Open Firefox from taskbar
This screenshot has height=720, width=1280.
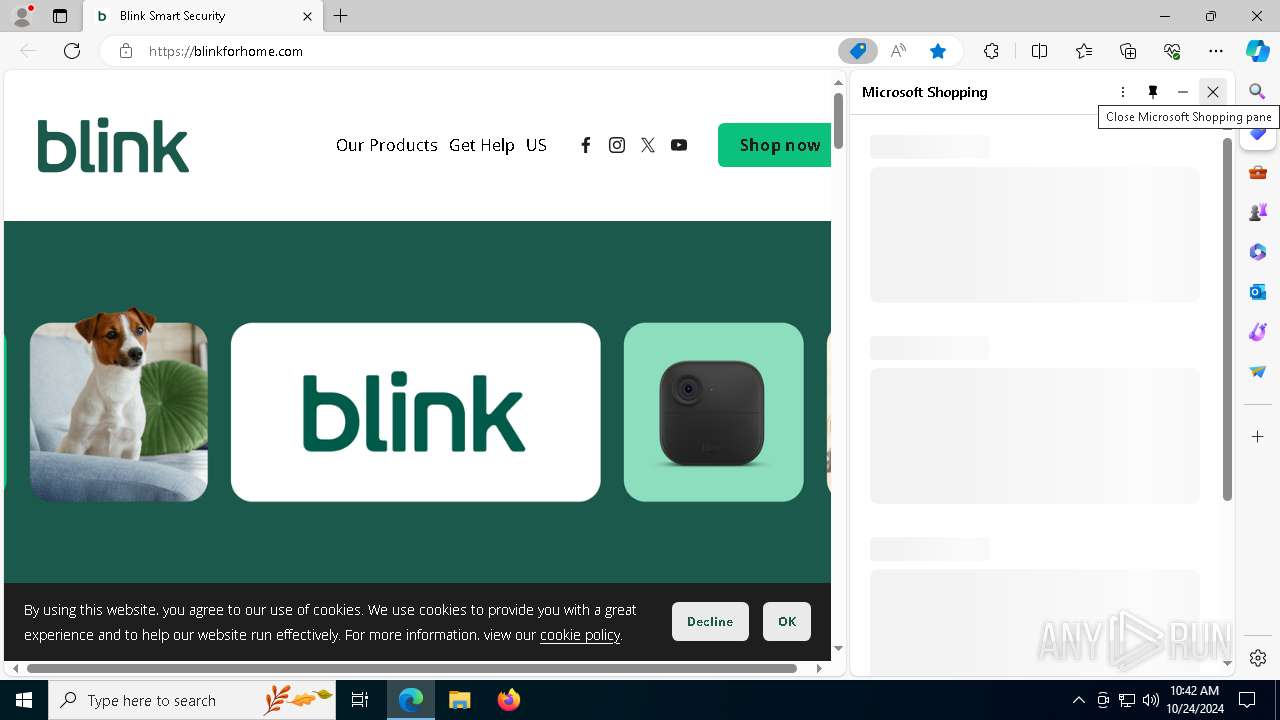click(x=509, y=700)
